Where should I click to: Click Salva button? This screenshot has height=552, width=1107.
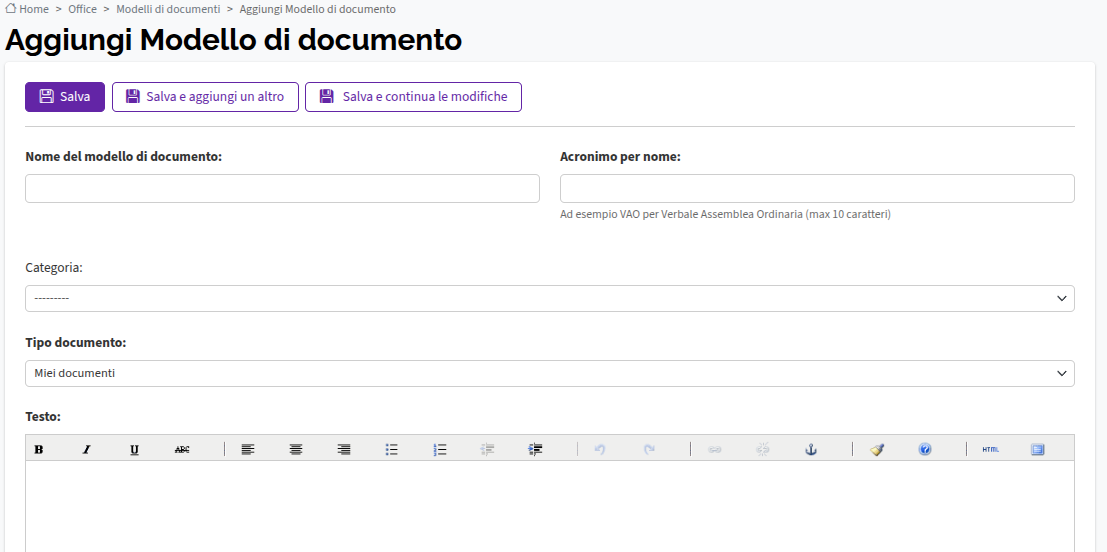click(x=65, y=97)
